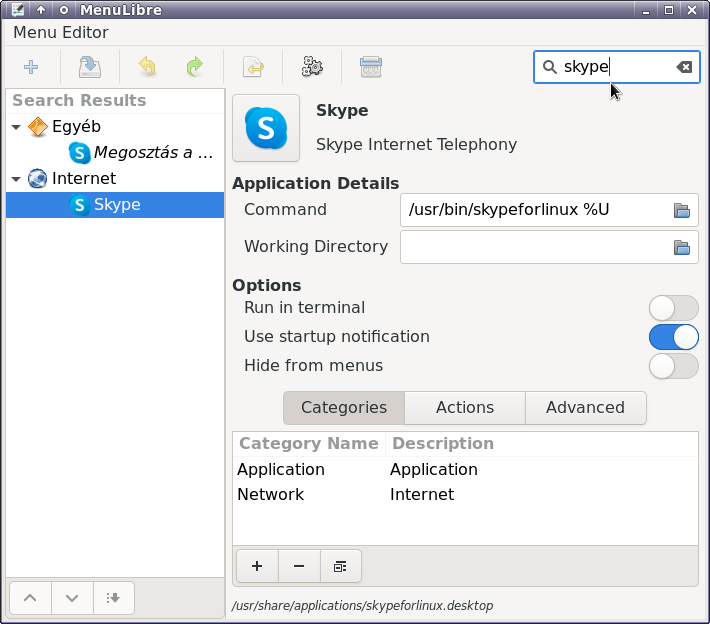
Task: Disable Use startup notification switch
Action: (x=673, y=337)
